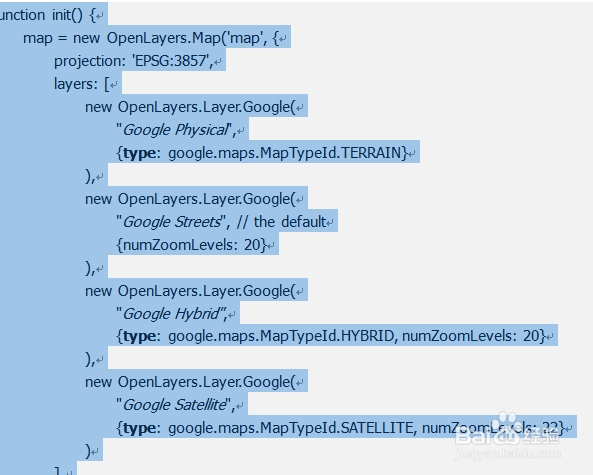Click the line "{numZoomLevels: 20}"
The image size is (593, 475).
191,245
